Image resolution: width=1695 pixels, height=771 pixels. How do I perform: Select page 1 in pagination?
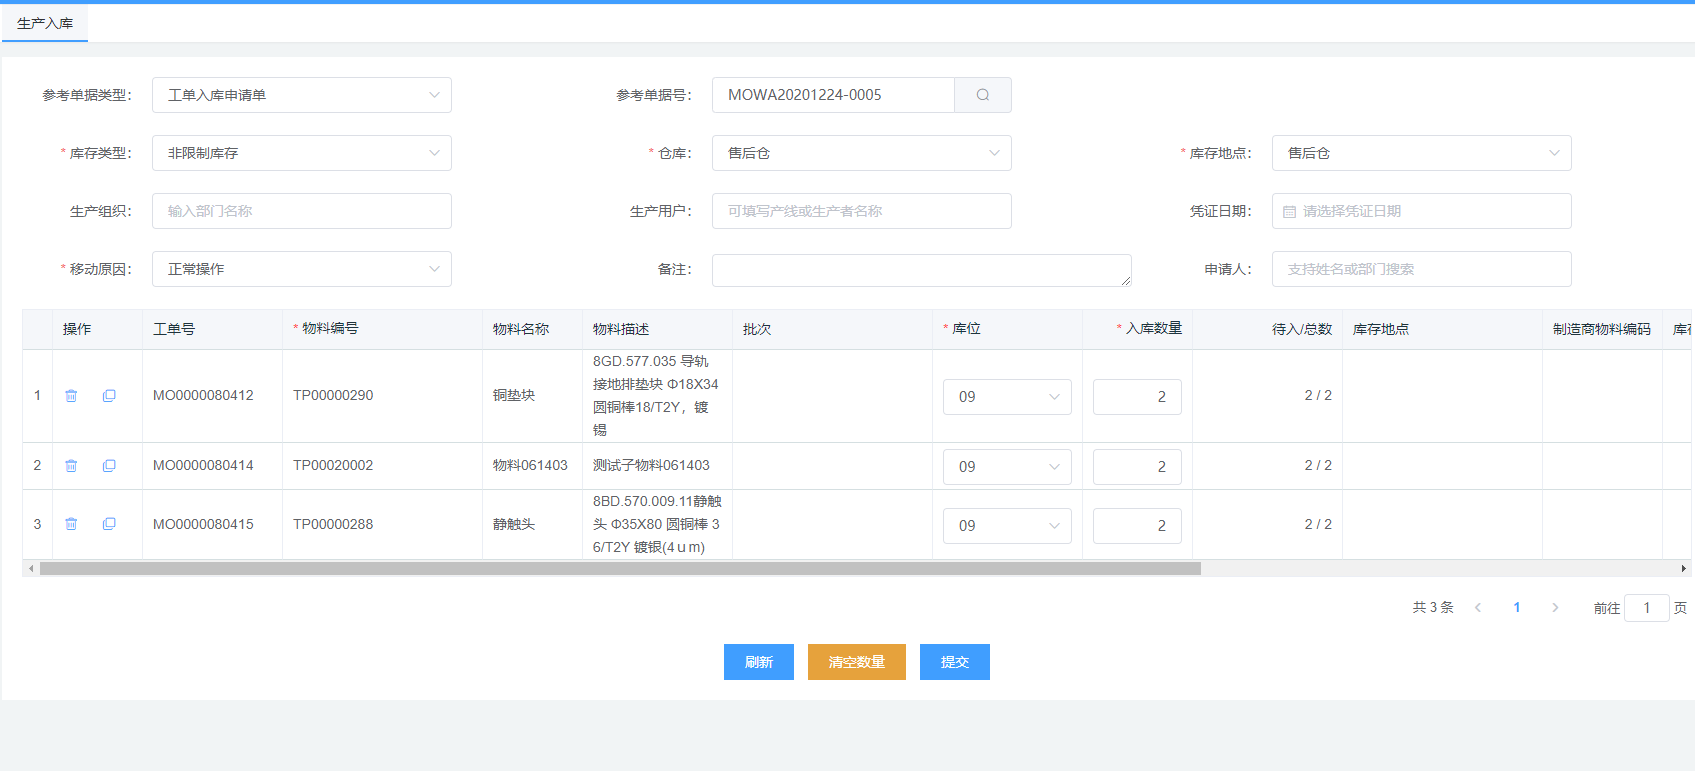[x=1517, y=608]
